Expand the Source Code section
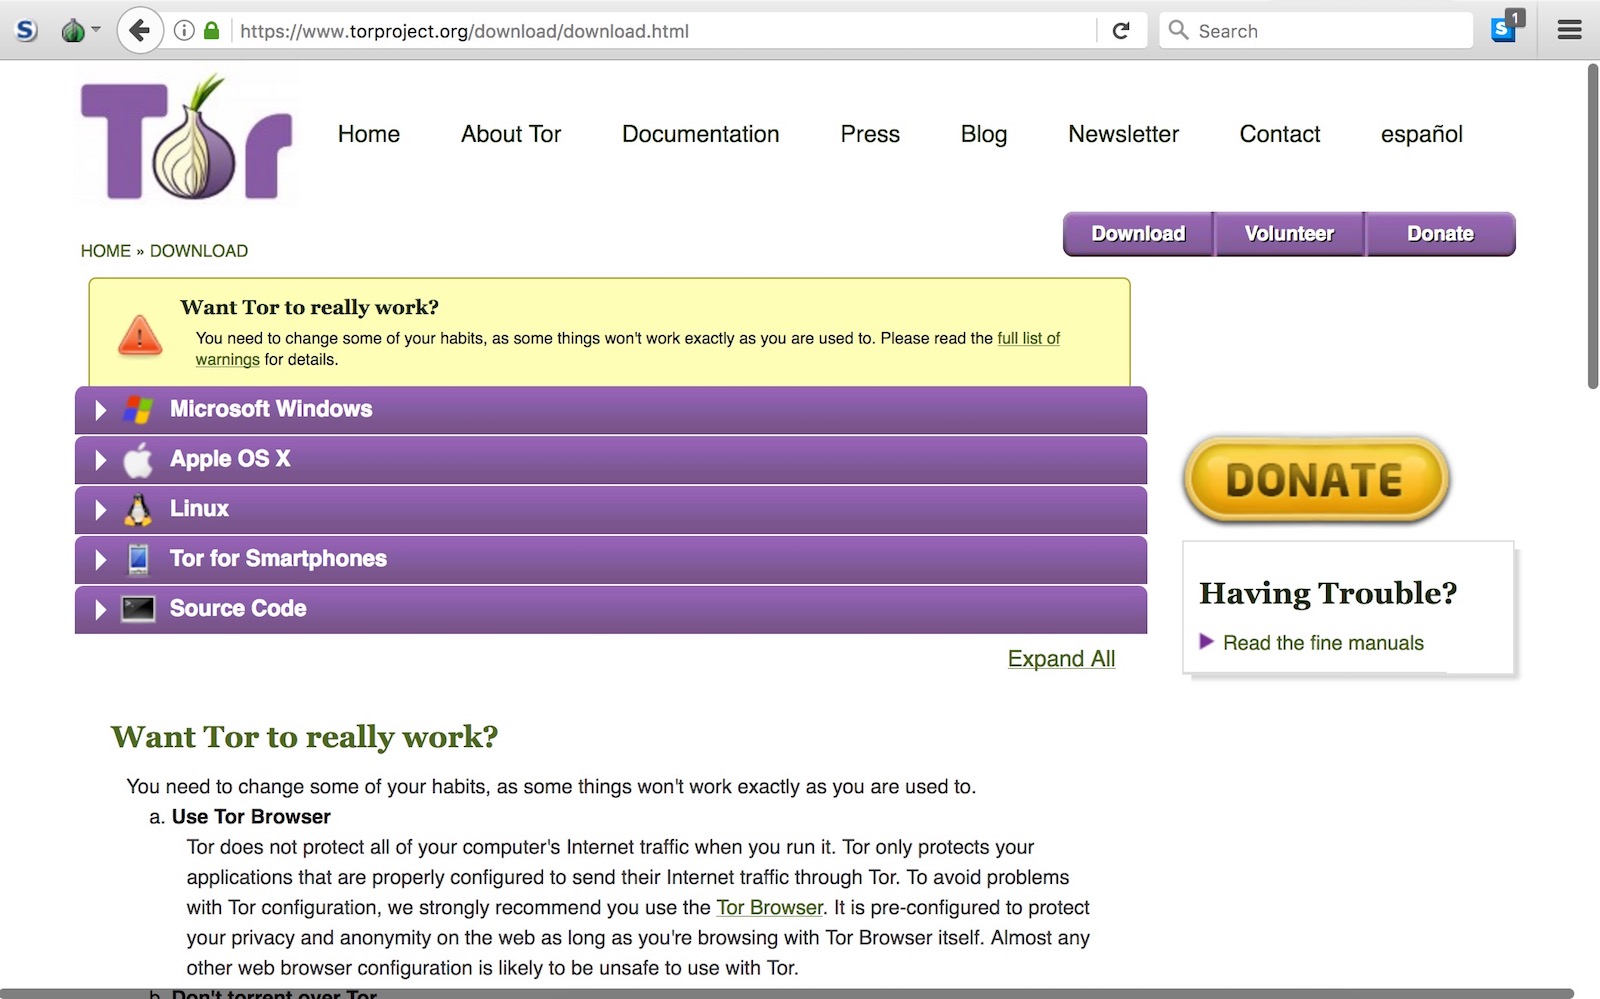 [611, 609]
